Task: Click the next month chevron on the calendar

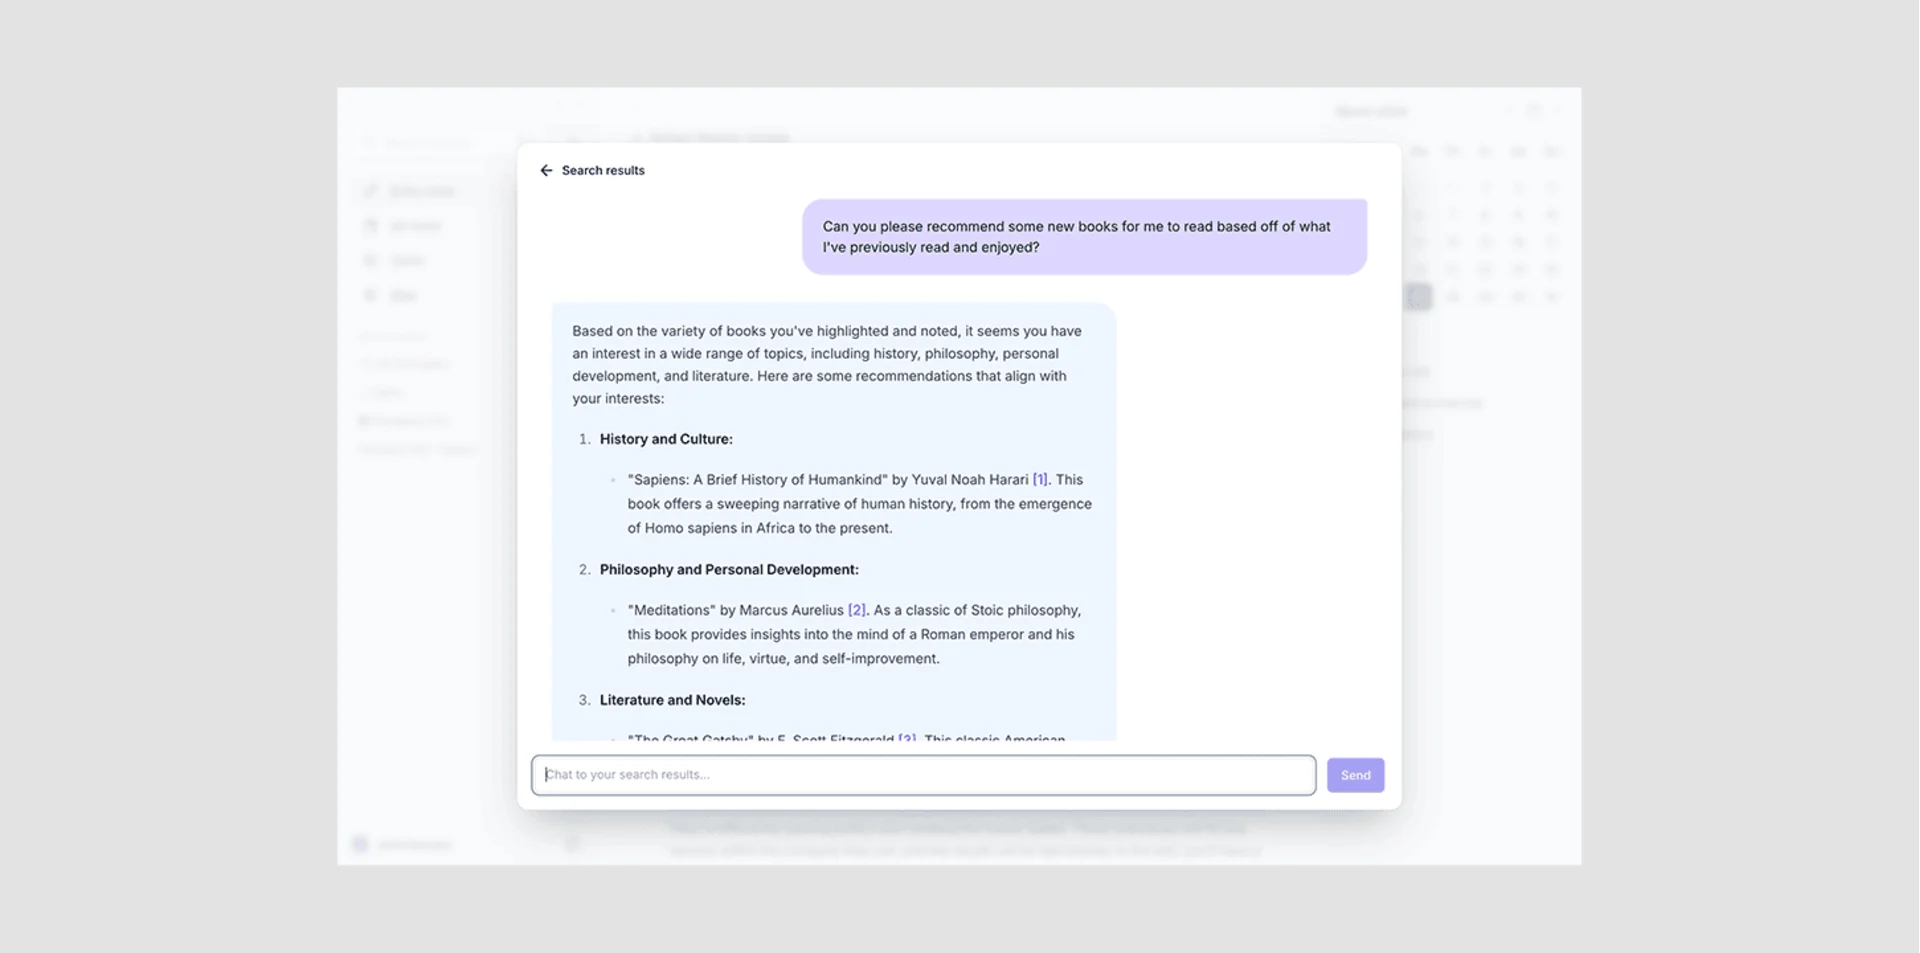Action: [x=1557, y=111]
